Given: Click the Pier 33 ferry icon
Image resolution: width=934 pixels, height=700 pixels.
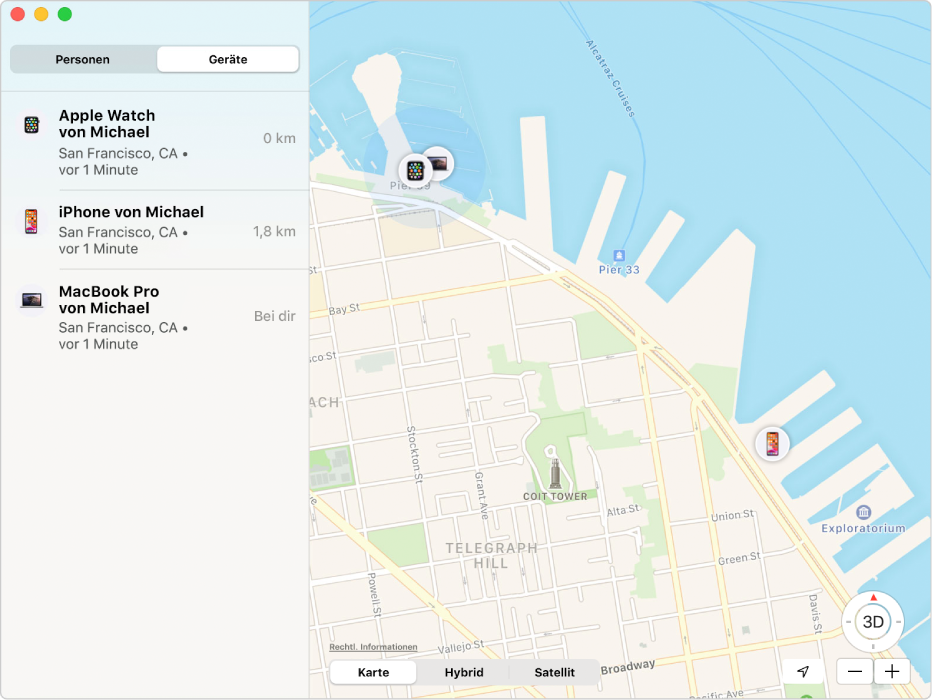Looking at the screenshot, I should (619, 256).
